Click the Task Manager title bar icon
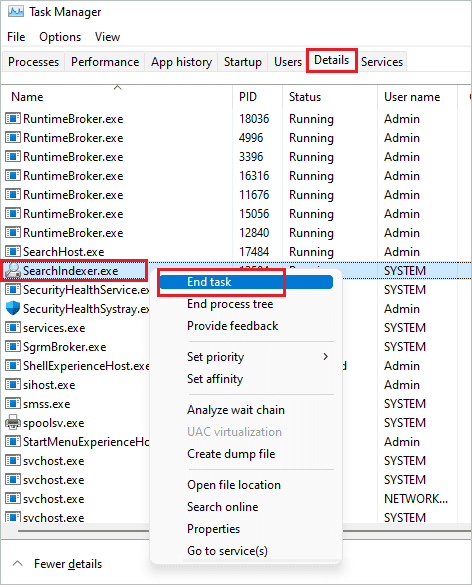Viewport: 472px width, 585px height. 15,12
